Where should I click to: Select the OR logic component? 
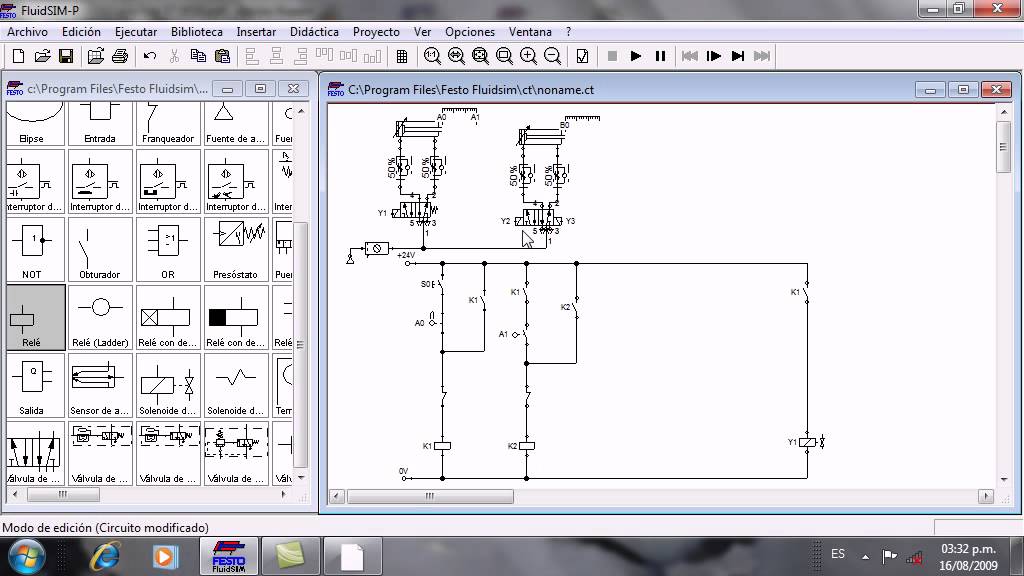[x=168, y=249]
